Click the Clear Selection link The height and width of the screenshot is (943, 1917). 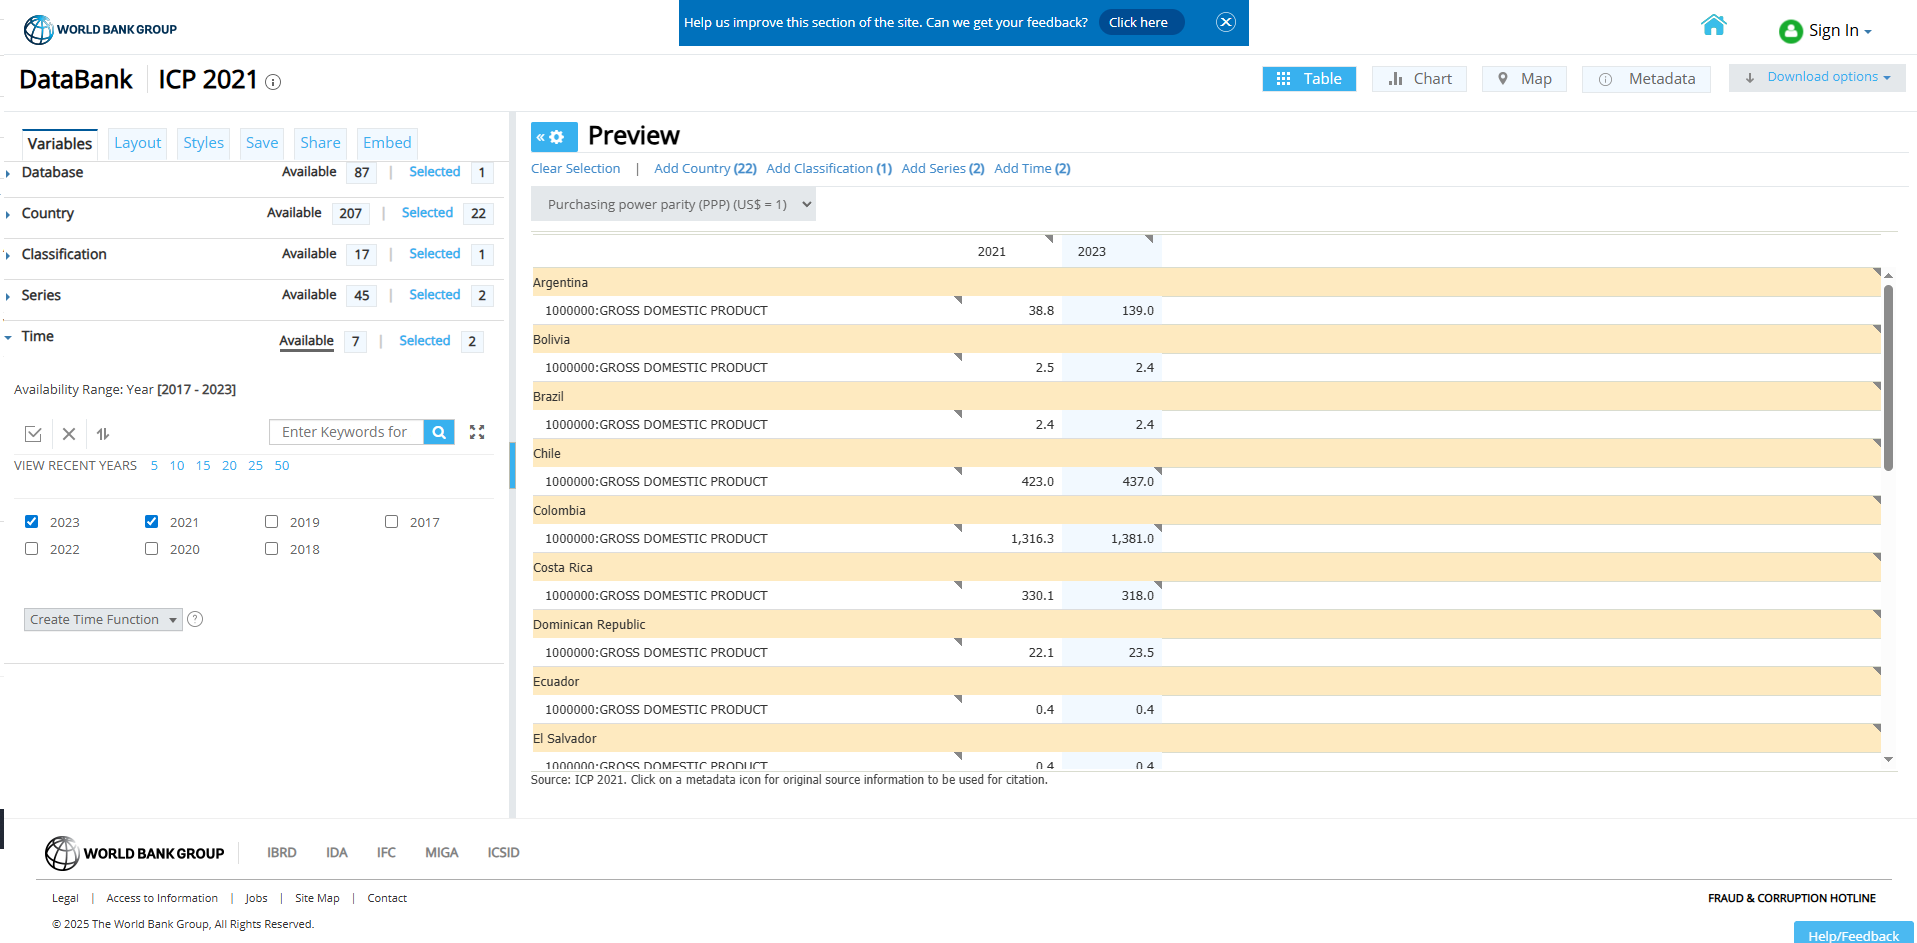pyautogui.click(x=575, y=168)
